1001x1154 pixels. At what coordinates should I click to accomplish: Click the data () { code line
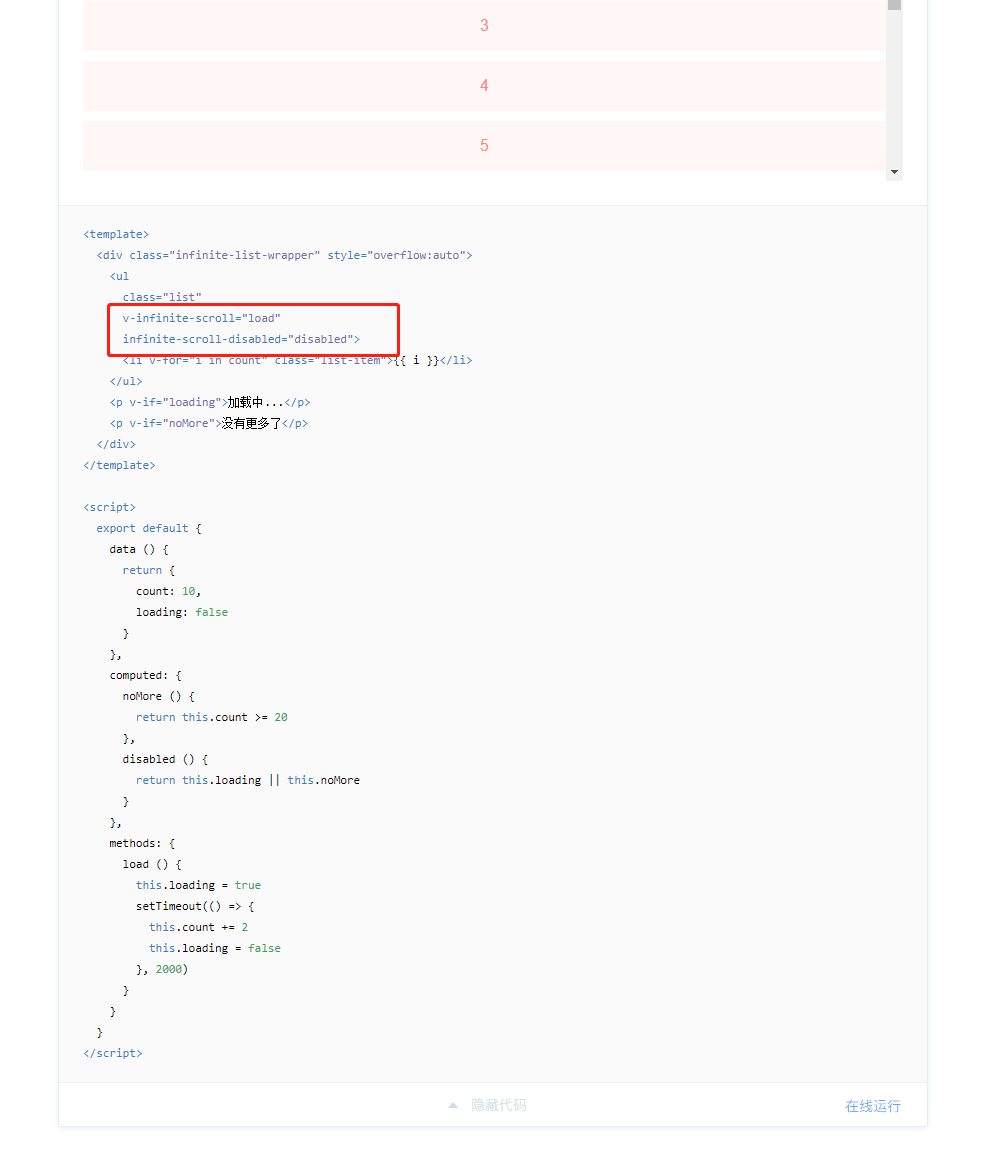[x=139, y=550]
